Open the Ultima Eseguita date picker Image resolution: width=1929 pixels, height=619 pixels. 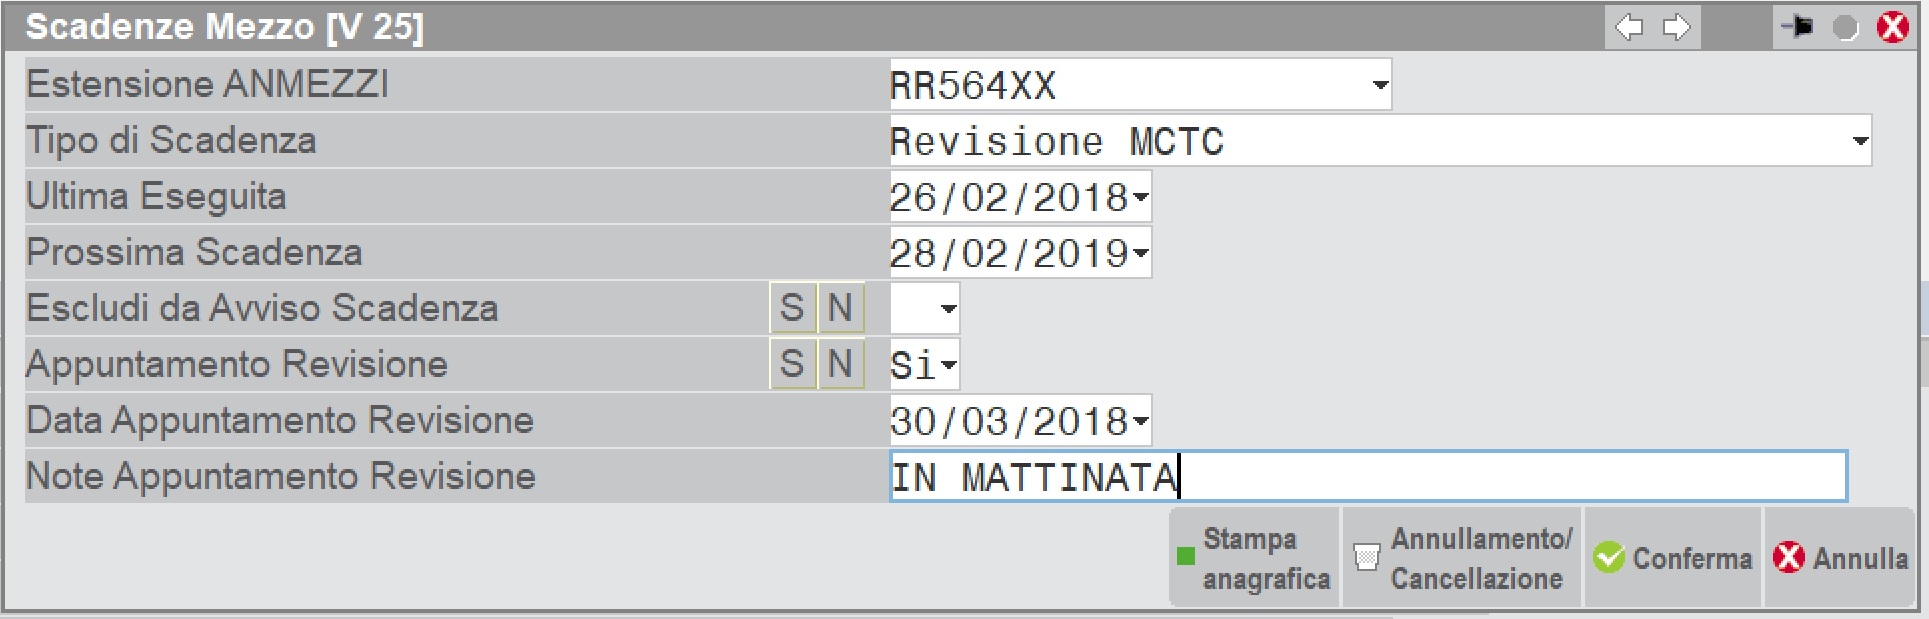(1141, 197)
